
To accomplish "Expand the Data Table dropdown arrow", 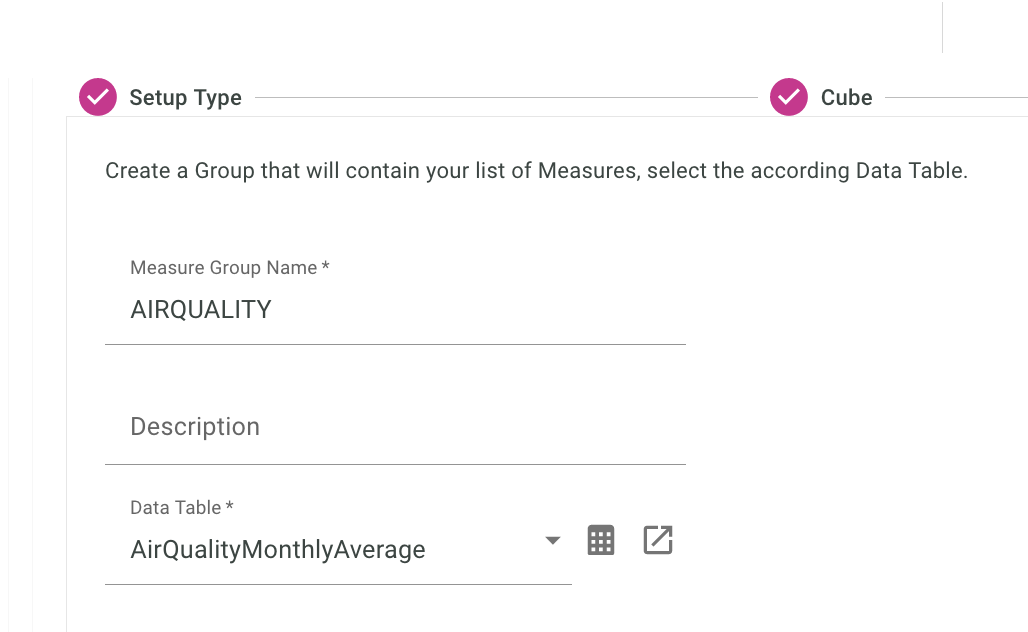I will [x=552, y=540].
